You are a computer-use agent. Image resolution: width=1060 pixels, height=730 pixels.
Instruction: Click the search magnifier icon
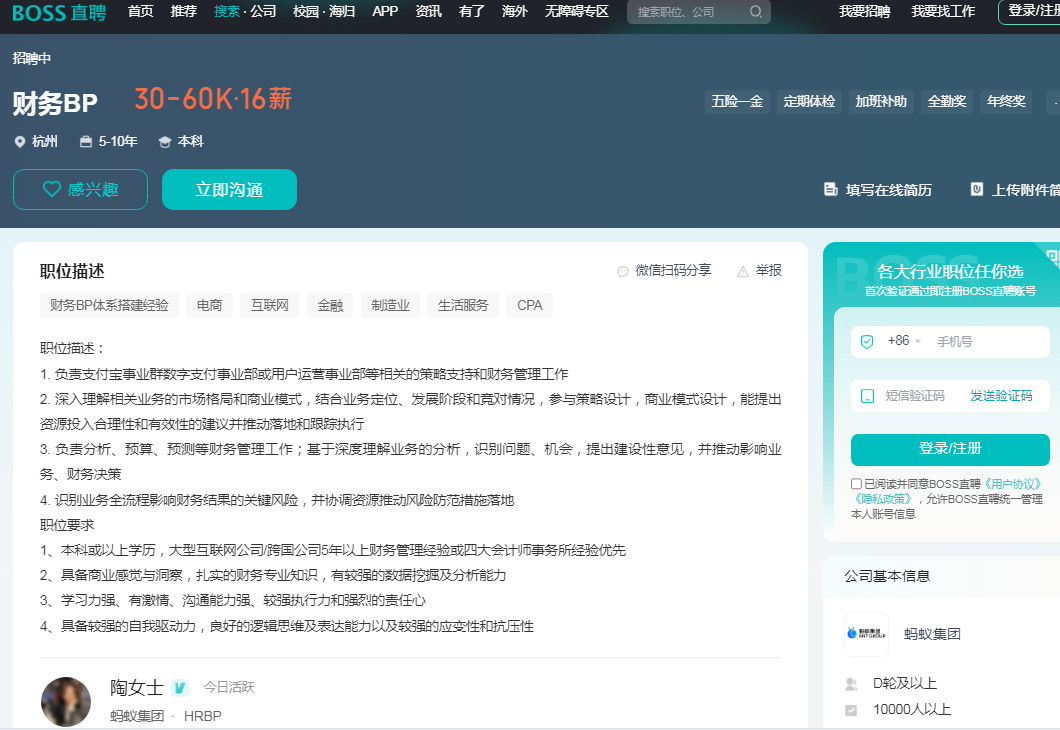pos(756,11)
